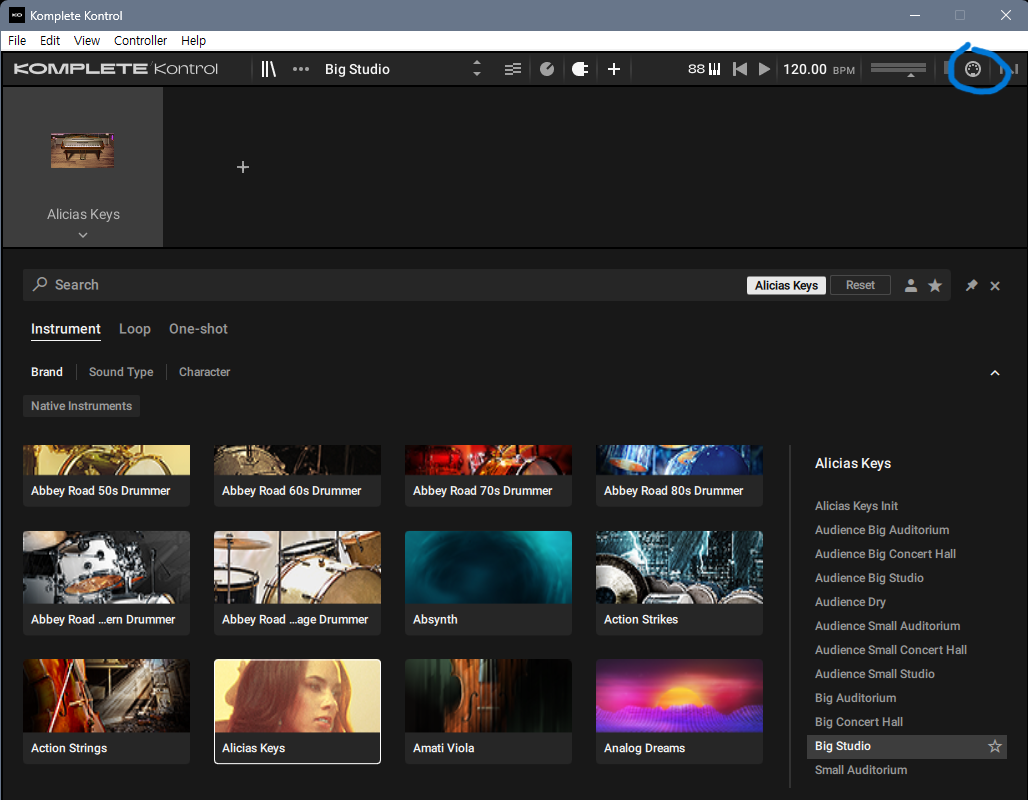Screen dimensions: 1028x800
Task: Collapse the brand filter section chevron
Action: pos(995,372)
